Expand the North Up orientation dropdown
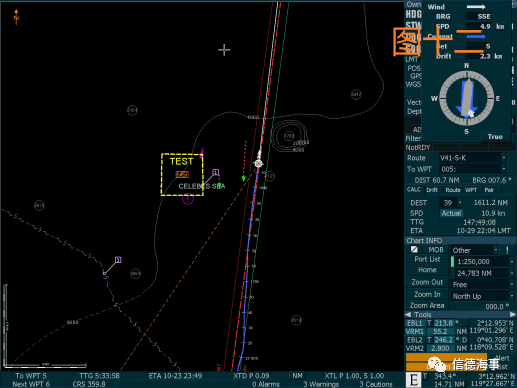This screenshot has height=388, width=517. click(x=512, y=296)
